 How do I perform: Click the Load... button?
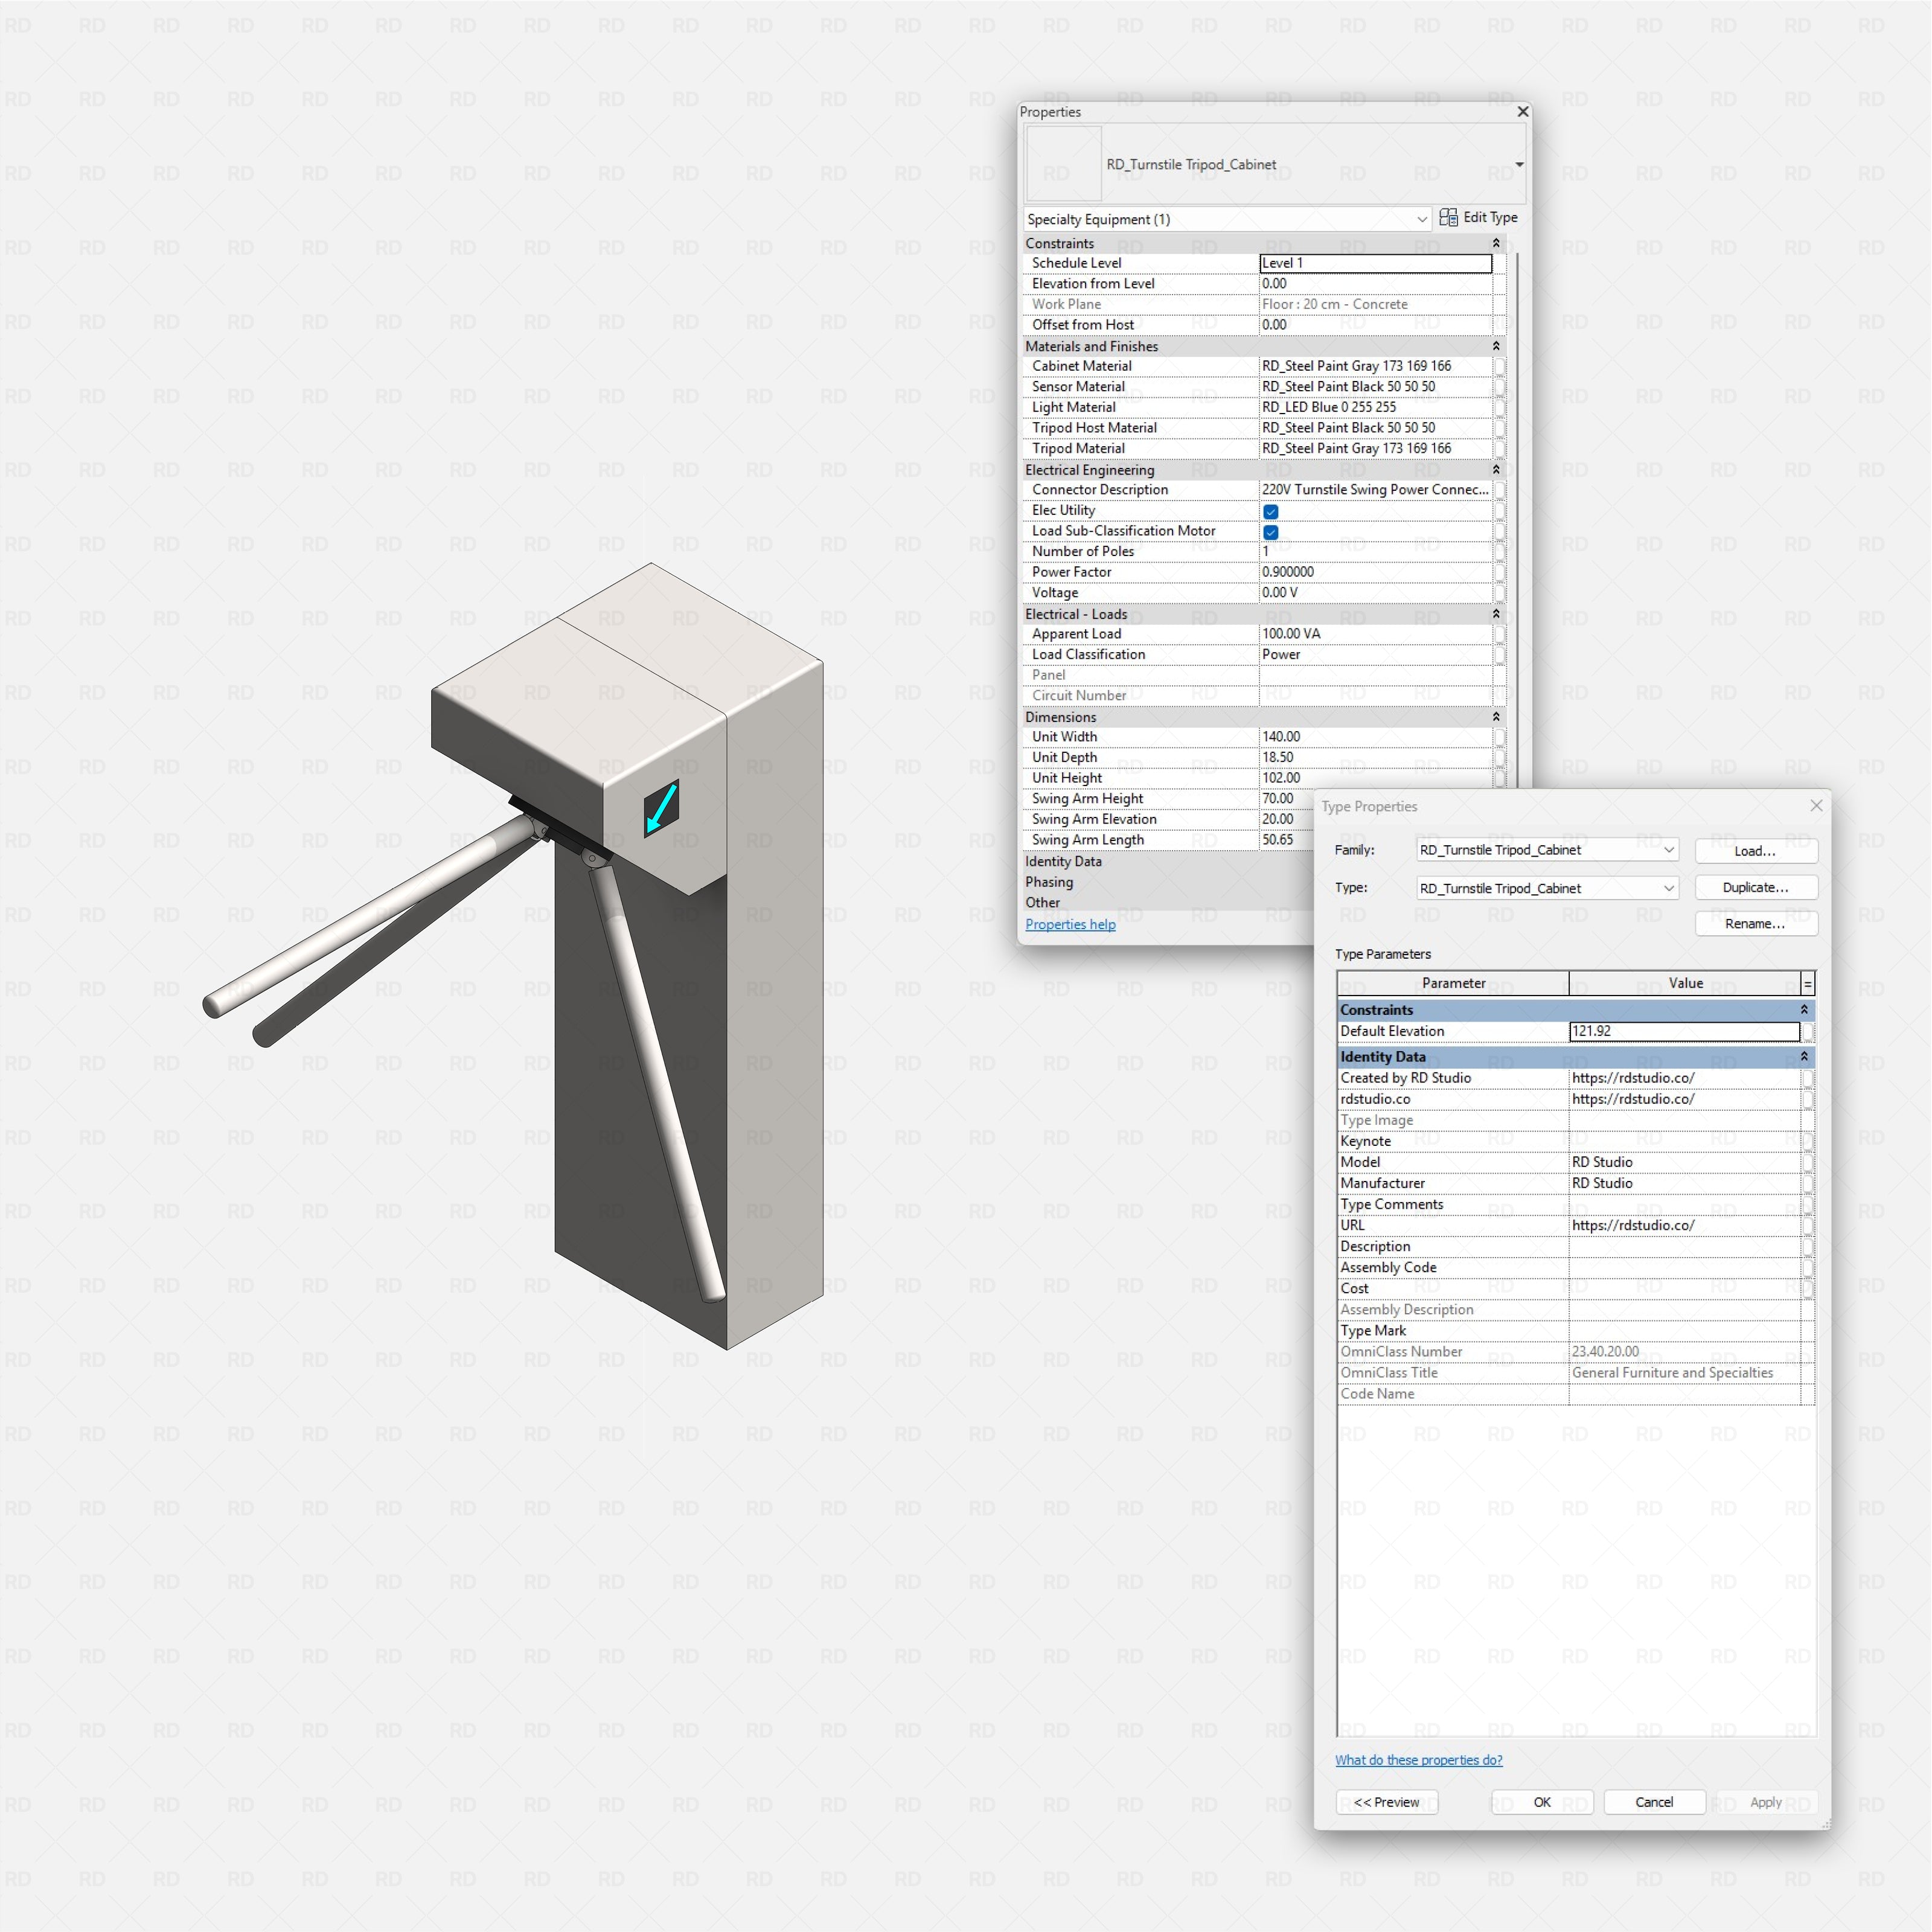pyautogui.click(x=1755, y=851)
